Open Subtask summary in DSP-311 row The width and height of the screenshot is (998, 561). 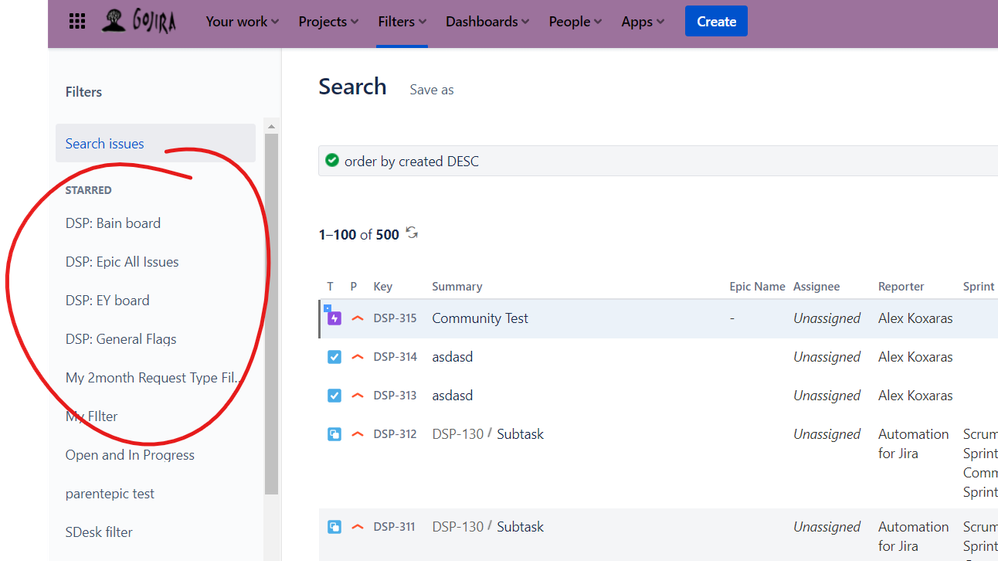click(520, 527)
